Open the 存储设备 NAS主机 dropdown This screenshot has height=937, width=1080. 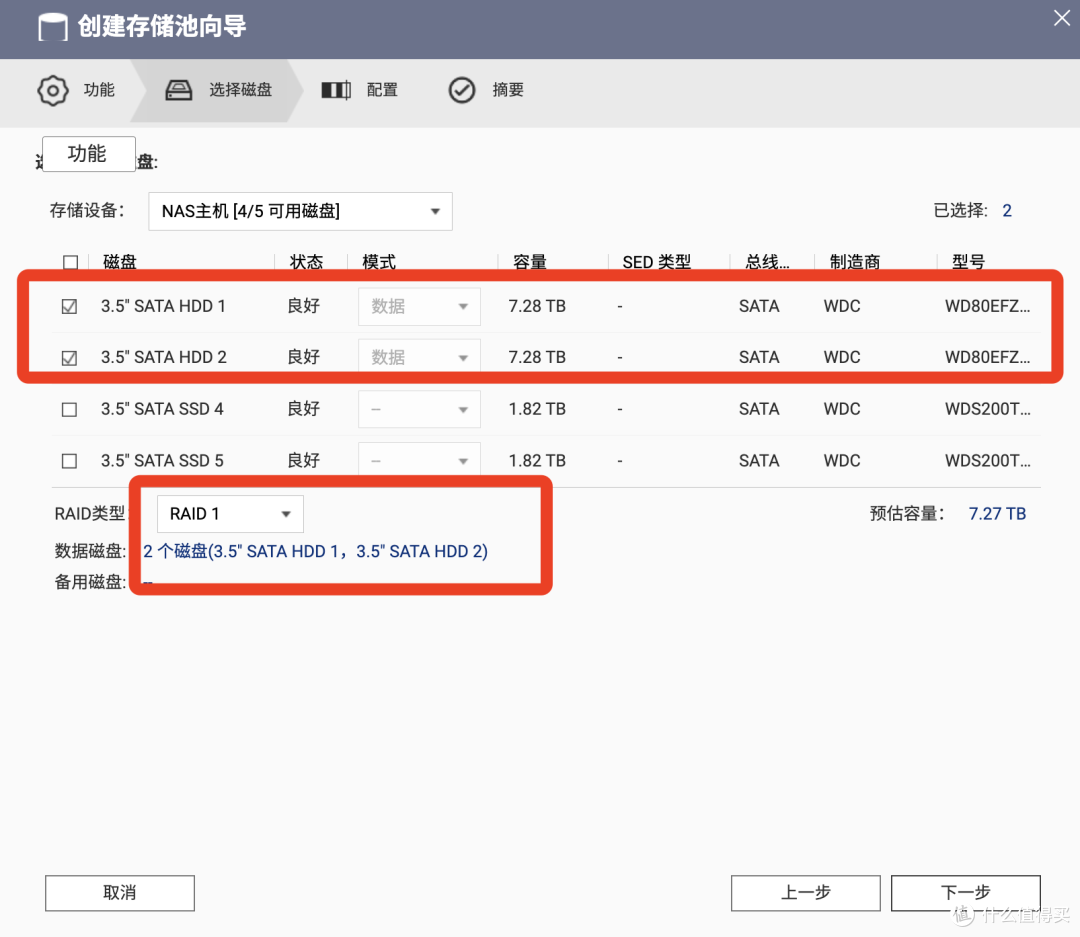coord(300,212)
